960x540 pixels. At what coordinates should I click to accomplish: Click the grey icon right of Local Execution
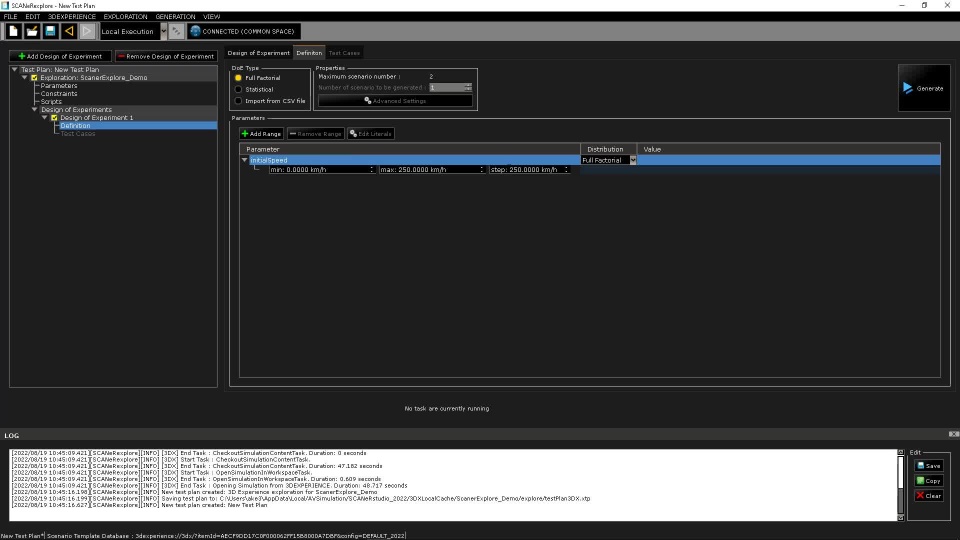pos(176,31)
